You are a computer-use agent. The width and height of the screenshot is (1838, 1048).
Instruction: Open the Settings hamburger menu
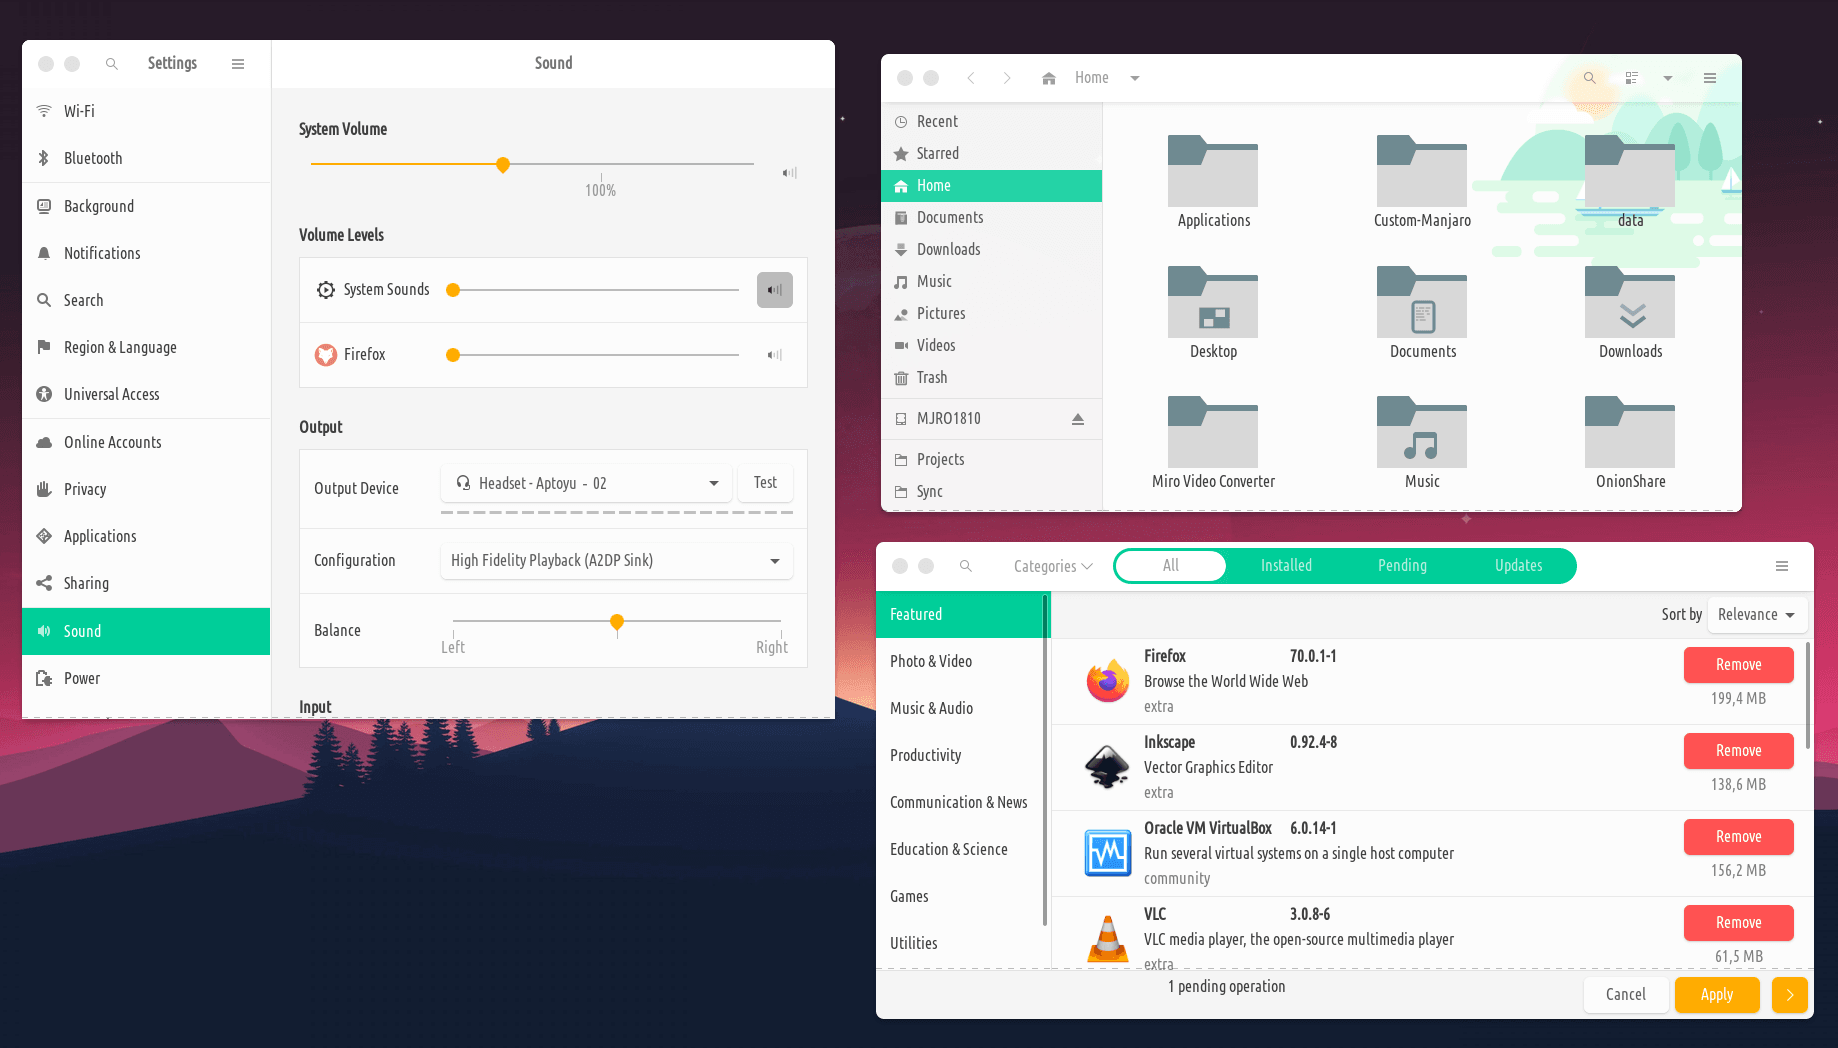(x=238, y=64)
